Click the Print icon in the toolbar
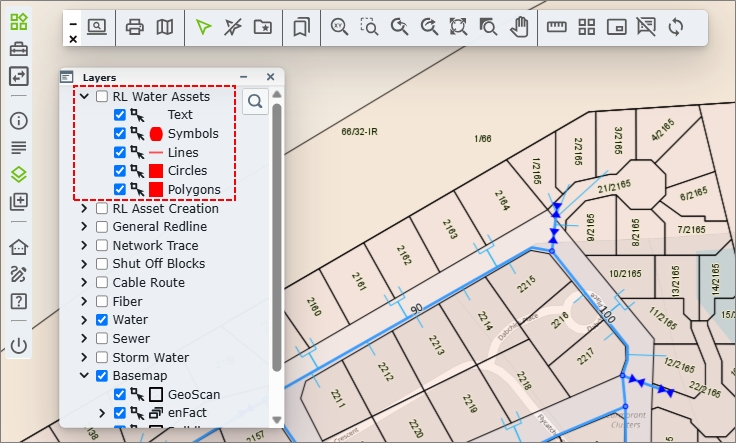736x443 pixels. tap(134, 27)
